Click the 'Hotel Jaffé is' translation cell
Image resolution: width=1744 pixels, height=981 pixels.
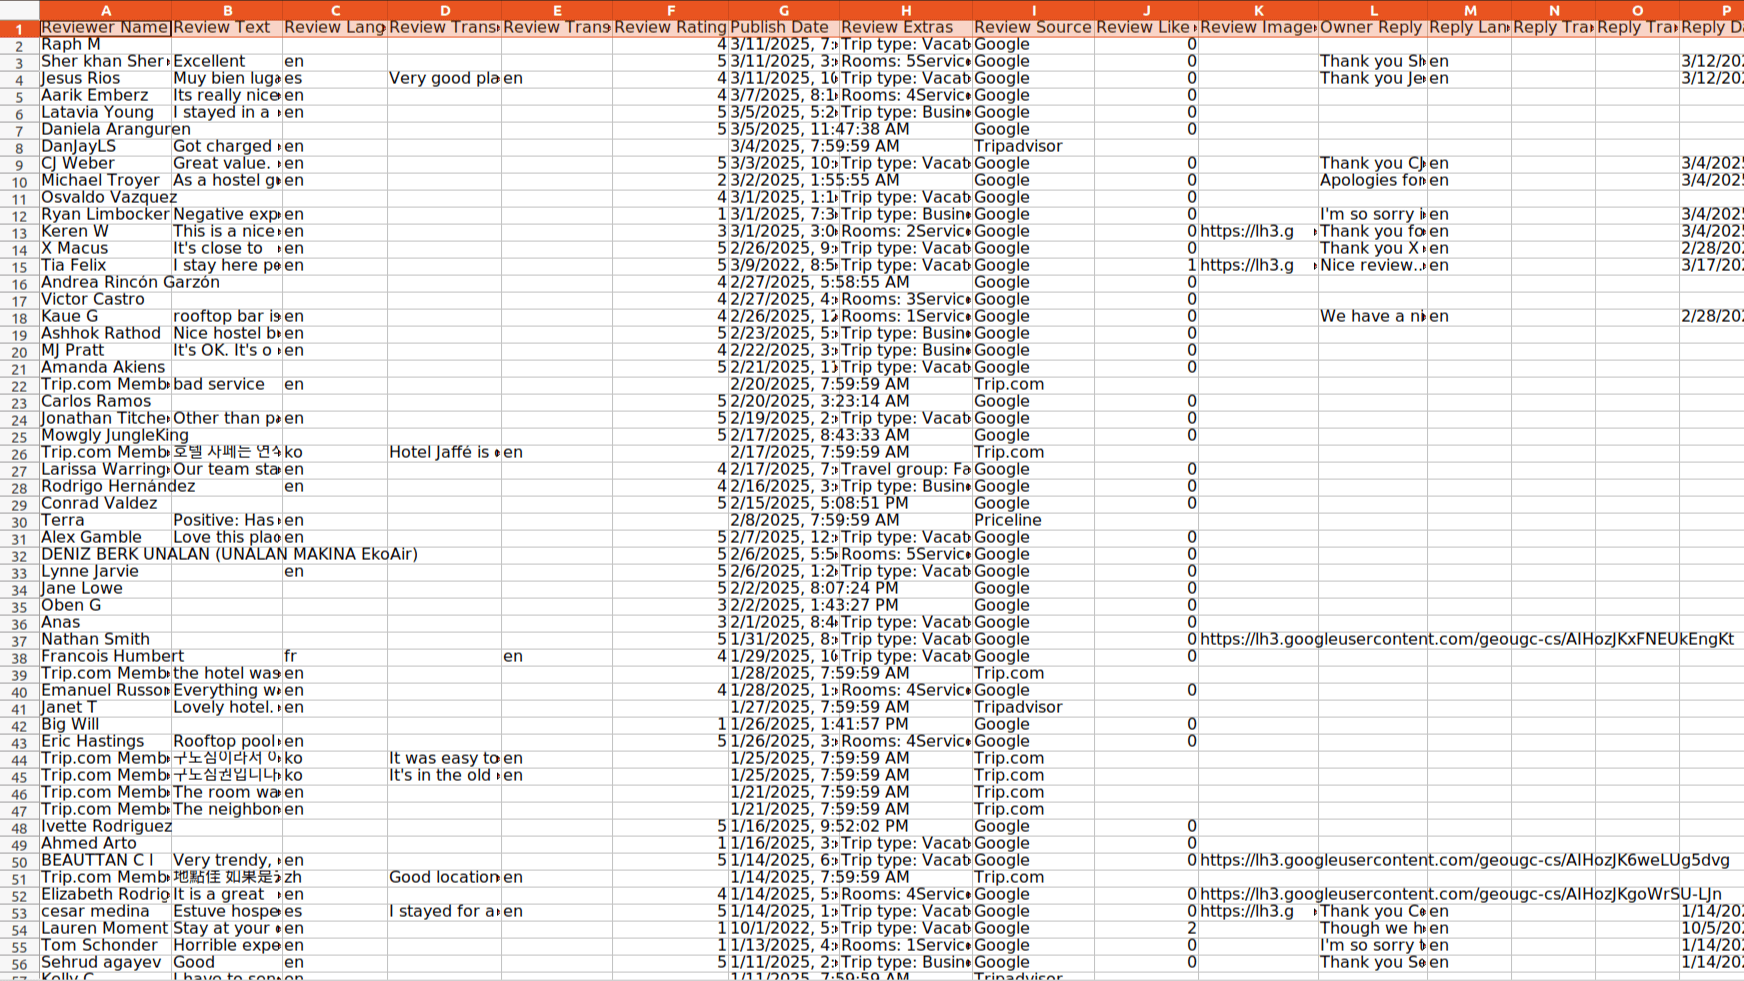[444, 452]
